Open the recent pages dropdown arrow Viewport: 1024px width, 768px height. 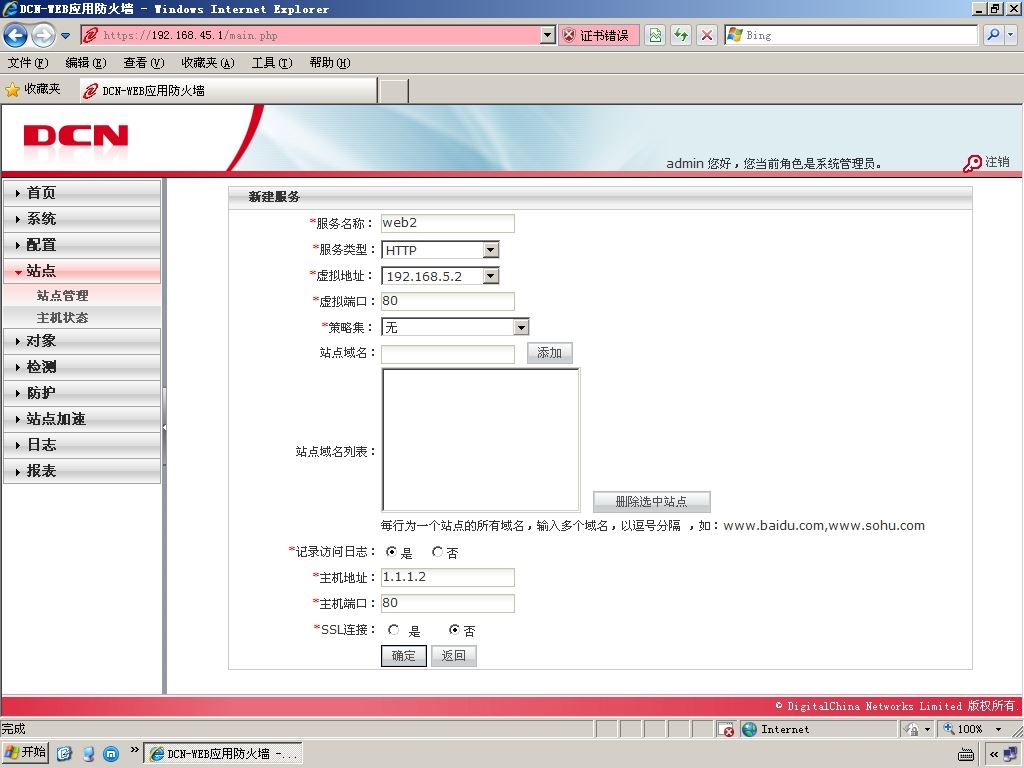pos(65,36)
